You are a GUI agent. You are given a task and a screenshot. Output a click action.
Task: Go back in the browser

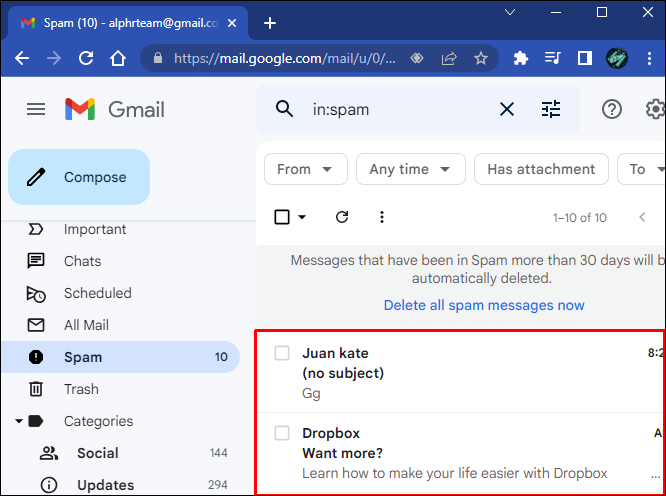[x=22, y=58]
